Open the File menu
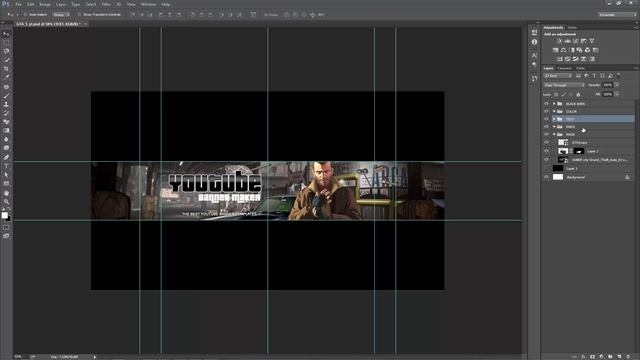Image resolution: width=640 pixels, height=360 pixels. [18, 4]
